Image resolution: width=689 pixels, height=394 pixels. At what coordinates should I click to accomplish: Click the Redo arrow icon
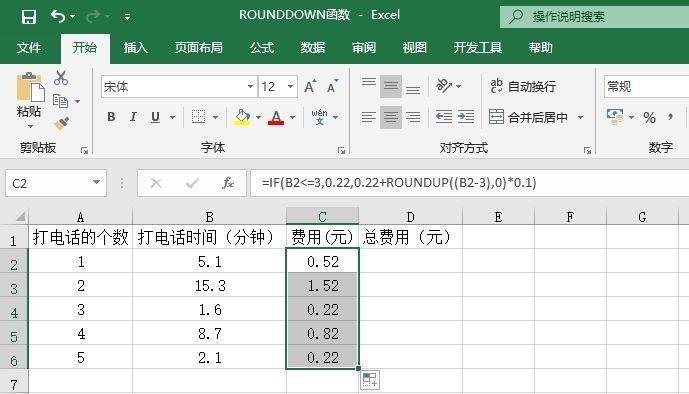pyautogui.click(x=93, y=17)
